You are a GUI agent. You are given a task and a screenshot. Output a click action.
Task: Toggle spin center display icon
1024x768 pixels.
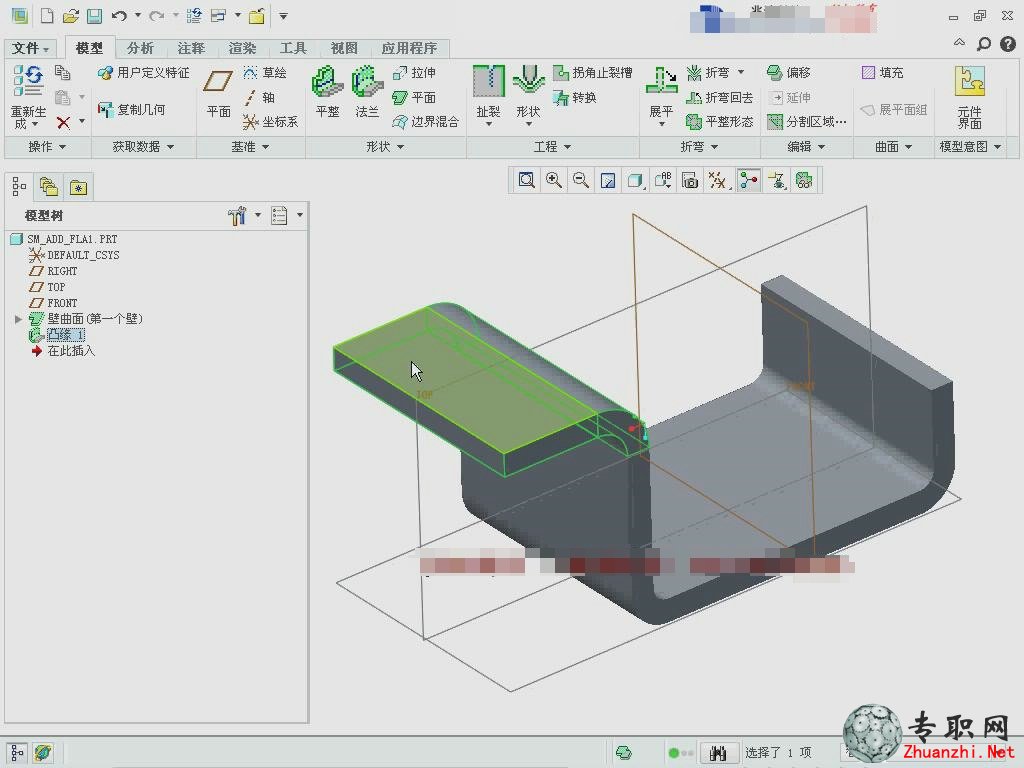(749, 180)
